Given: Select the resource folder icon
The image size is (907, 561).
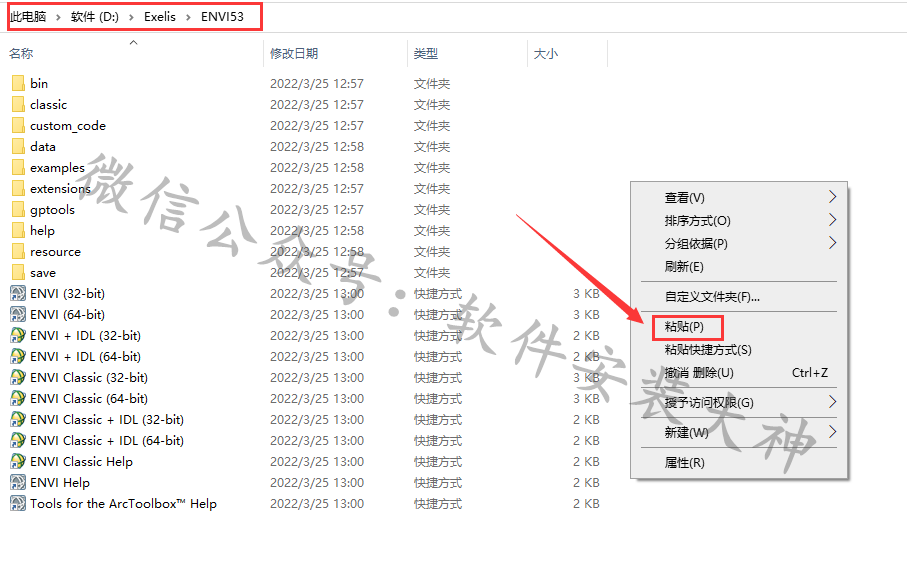Looking at the screenshot, I should coord(18,252).
